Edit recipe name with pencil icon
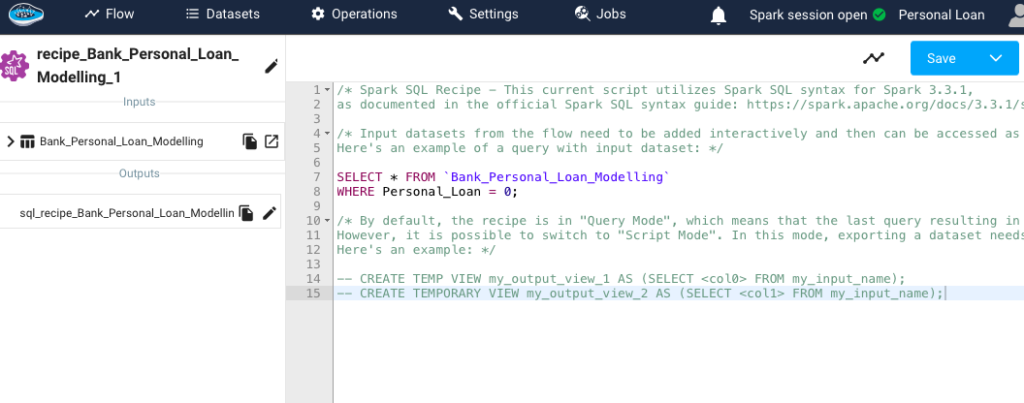1024x403 pixels. tap(271, 66)
